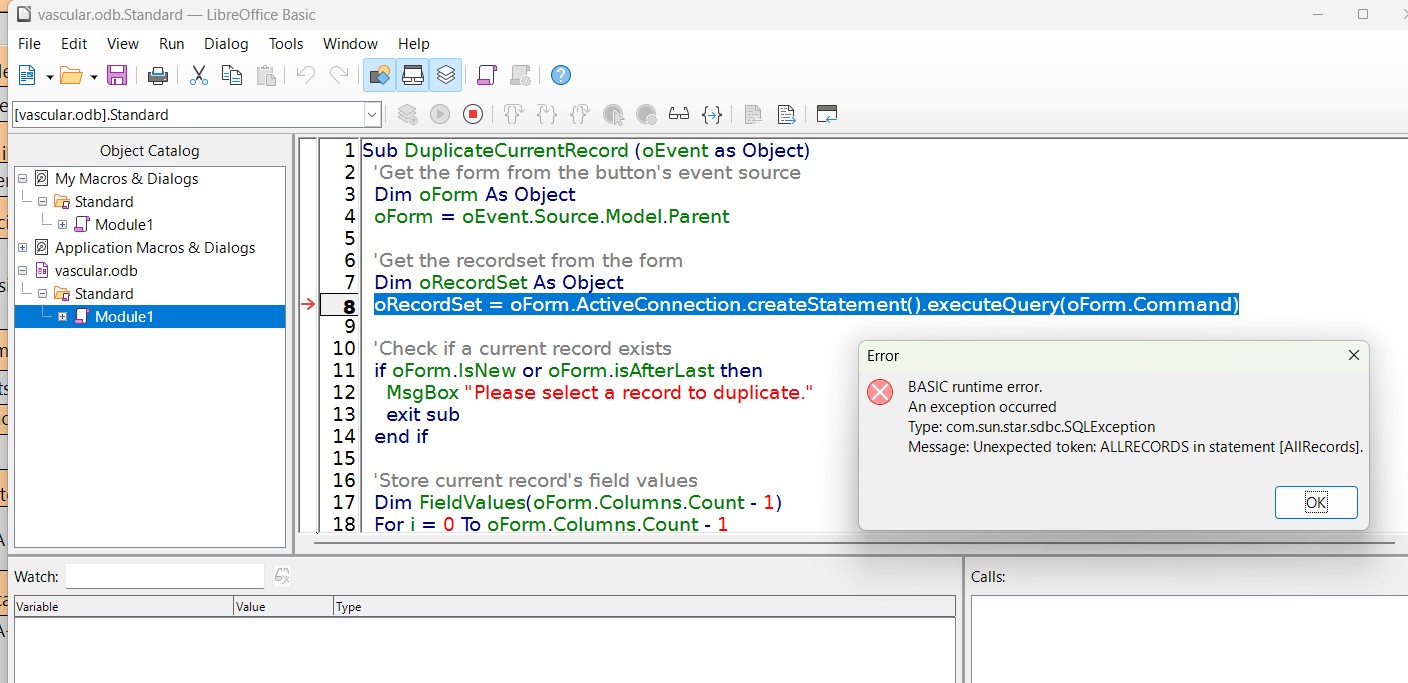Screen dimensions: 1408x683
Task: Click the Find Parenthesis braces icon
Action: click(x=712, y=114)
